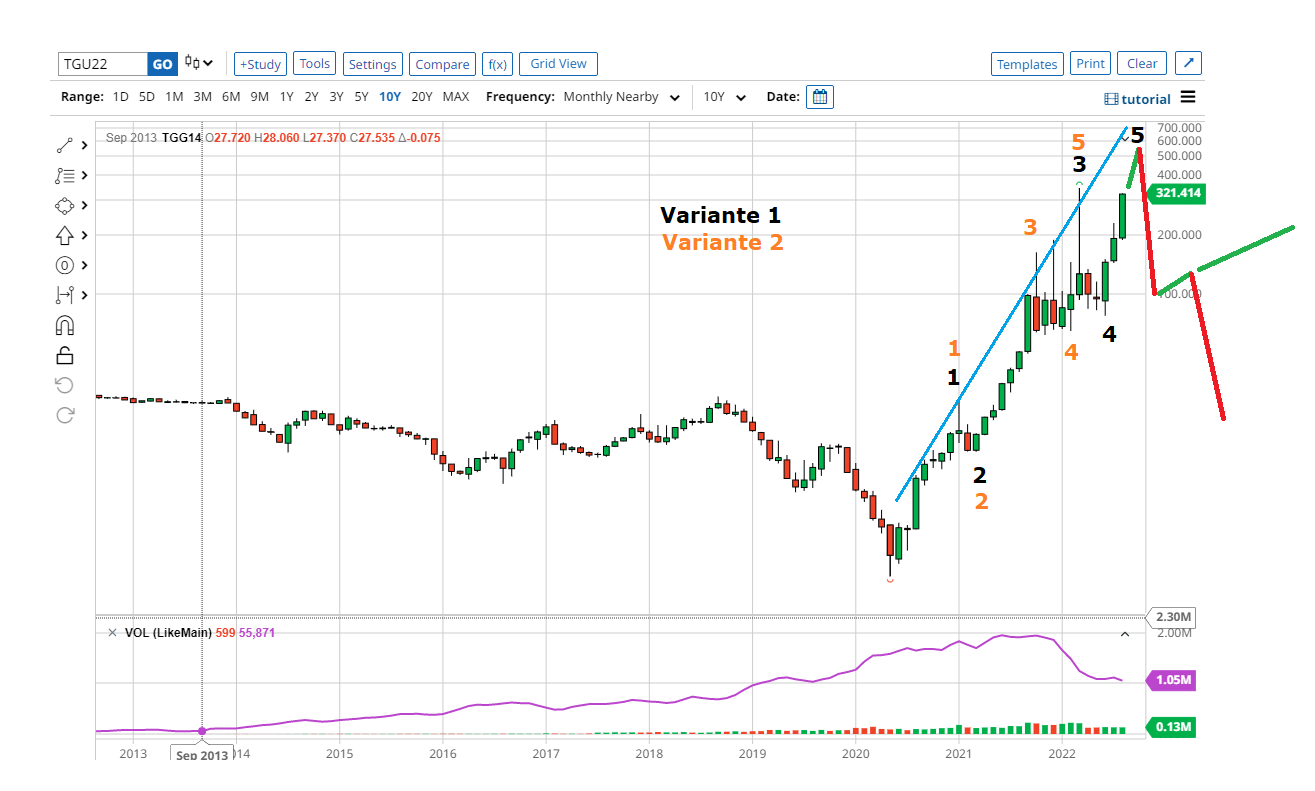This screenshot has width=1315, height=791.
Task: Click the GO button
Action: [x=162, y=64]
